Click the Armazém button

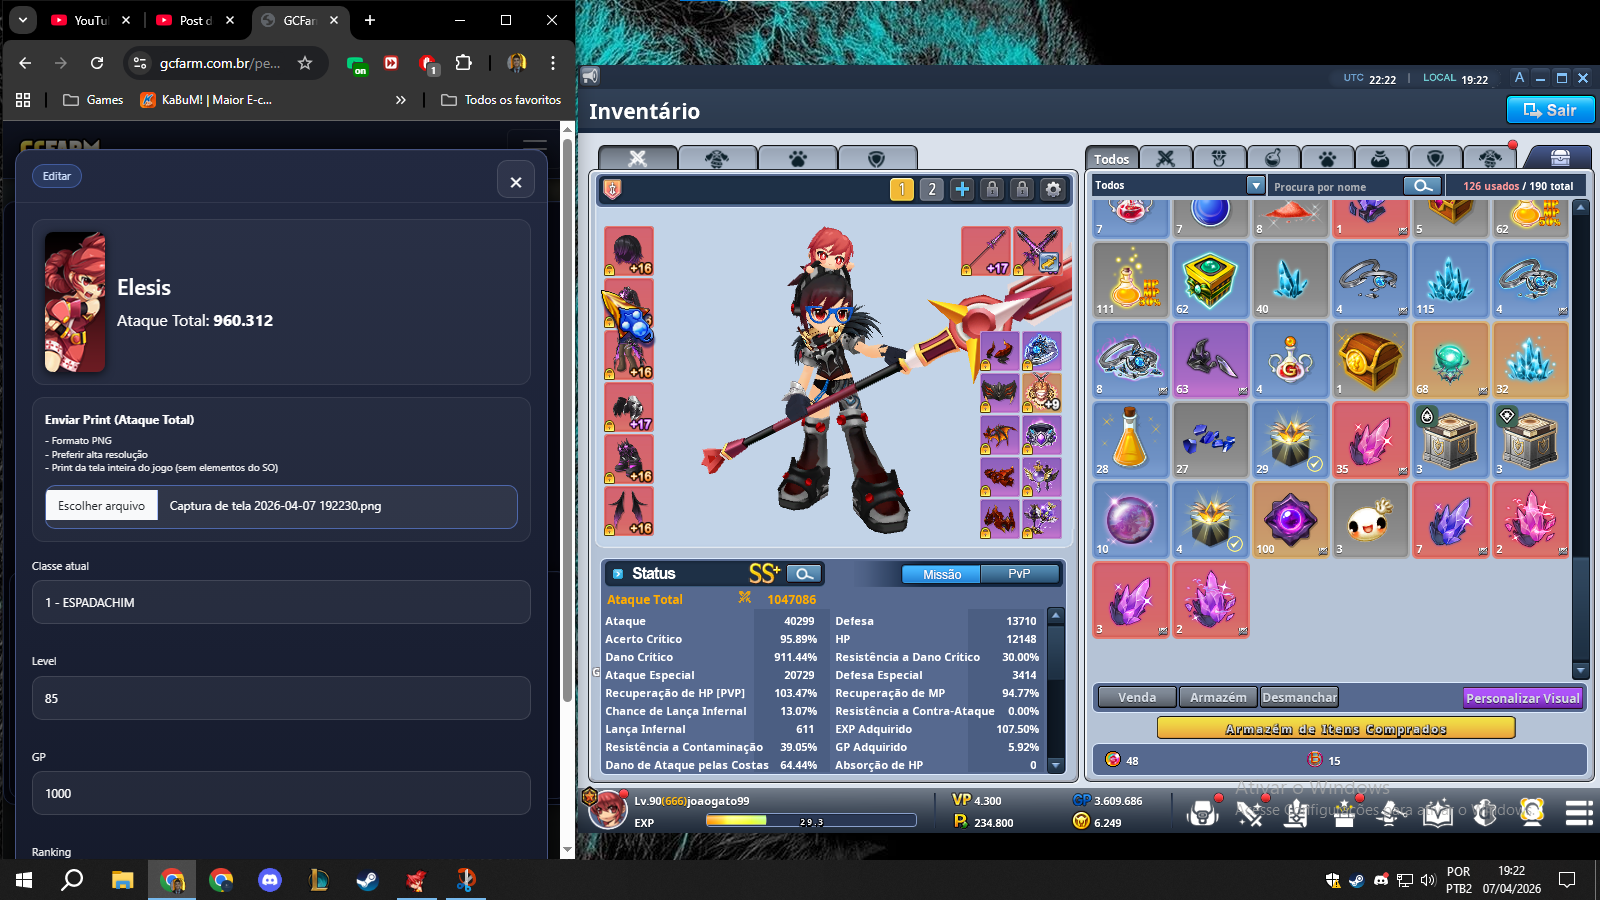click(1218, 697)
